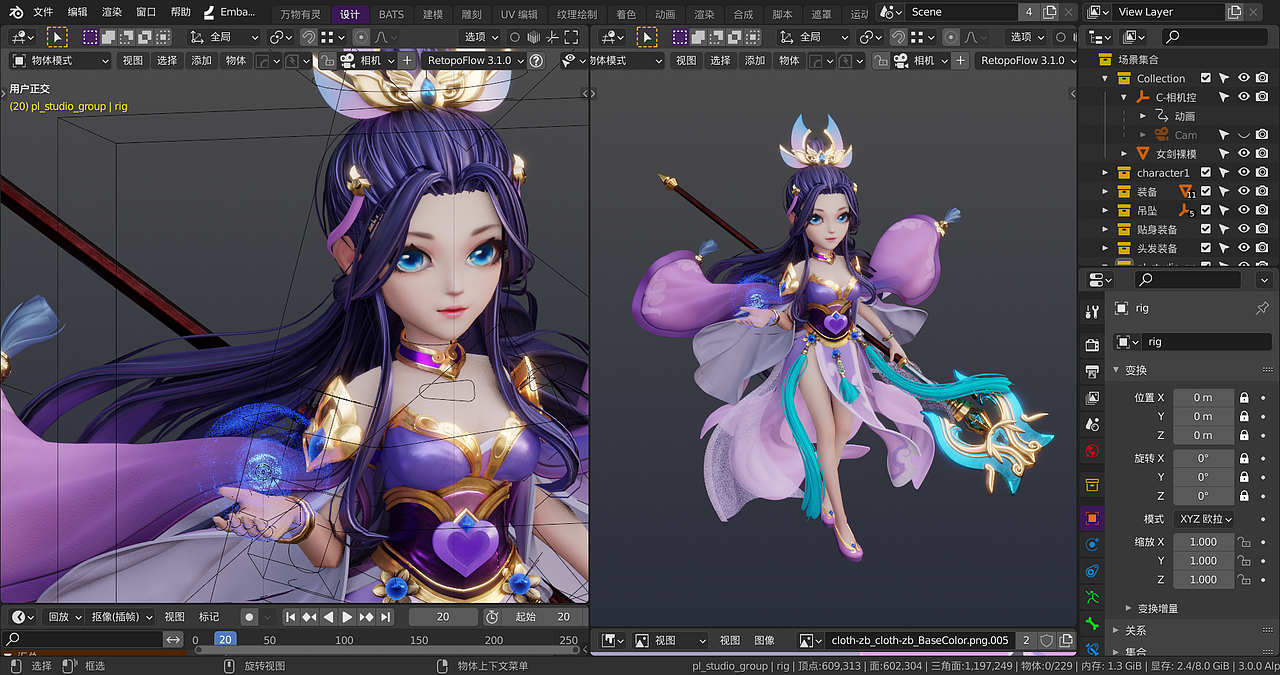The height and width of the screenshot is (675, 1280).
Task: Click the 标记 button in timeline
Action: pos(209,617)
